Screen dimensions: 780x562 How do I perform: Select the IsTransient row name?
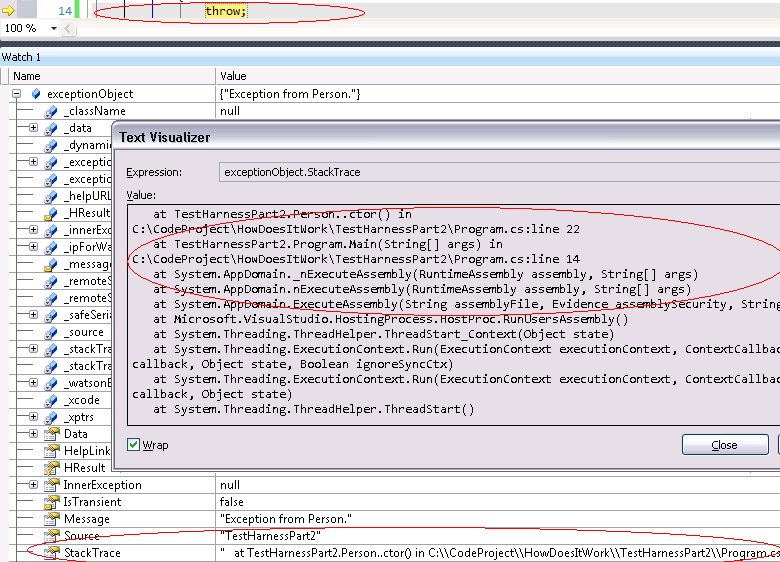click(93, 502)
